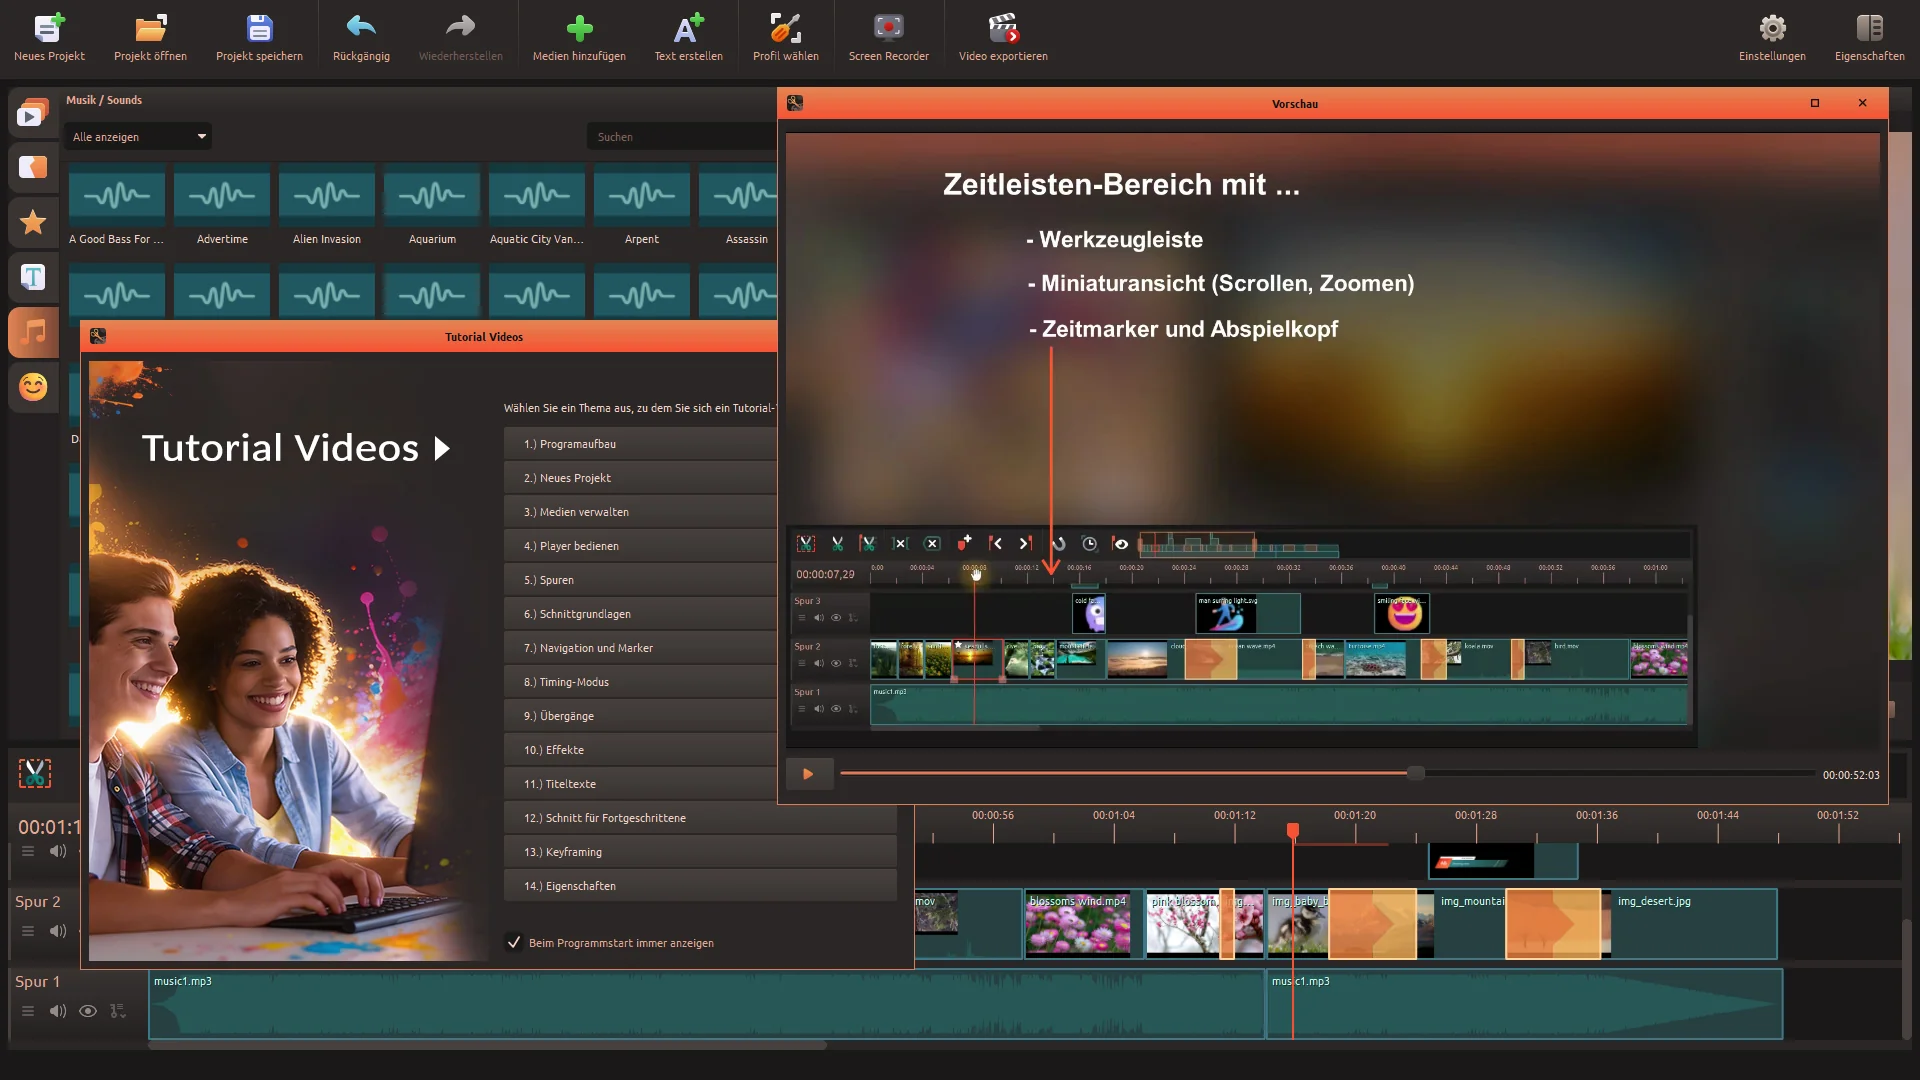Open tutorial 12.) Schnitt für Fortgeschrittene

click(x=700, y=818)
